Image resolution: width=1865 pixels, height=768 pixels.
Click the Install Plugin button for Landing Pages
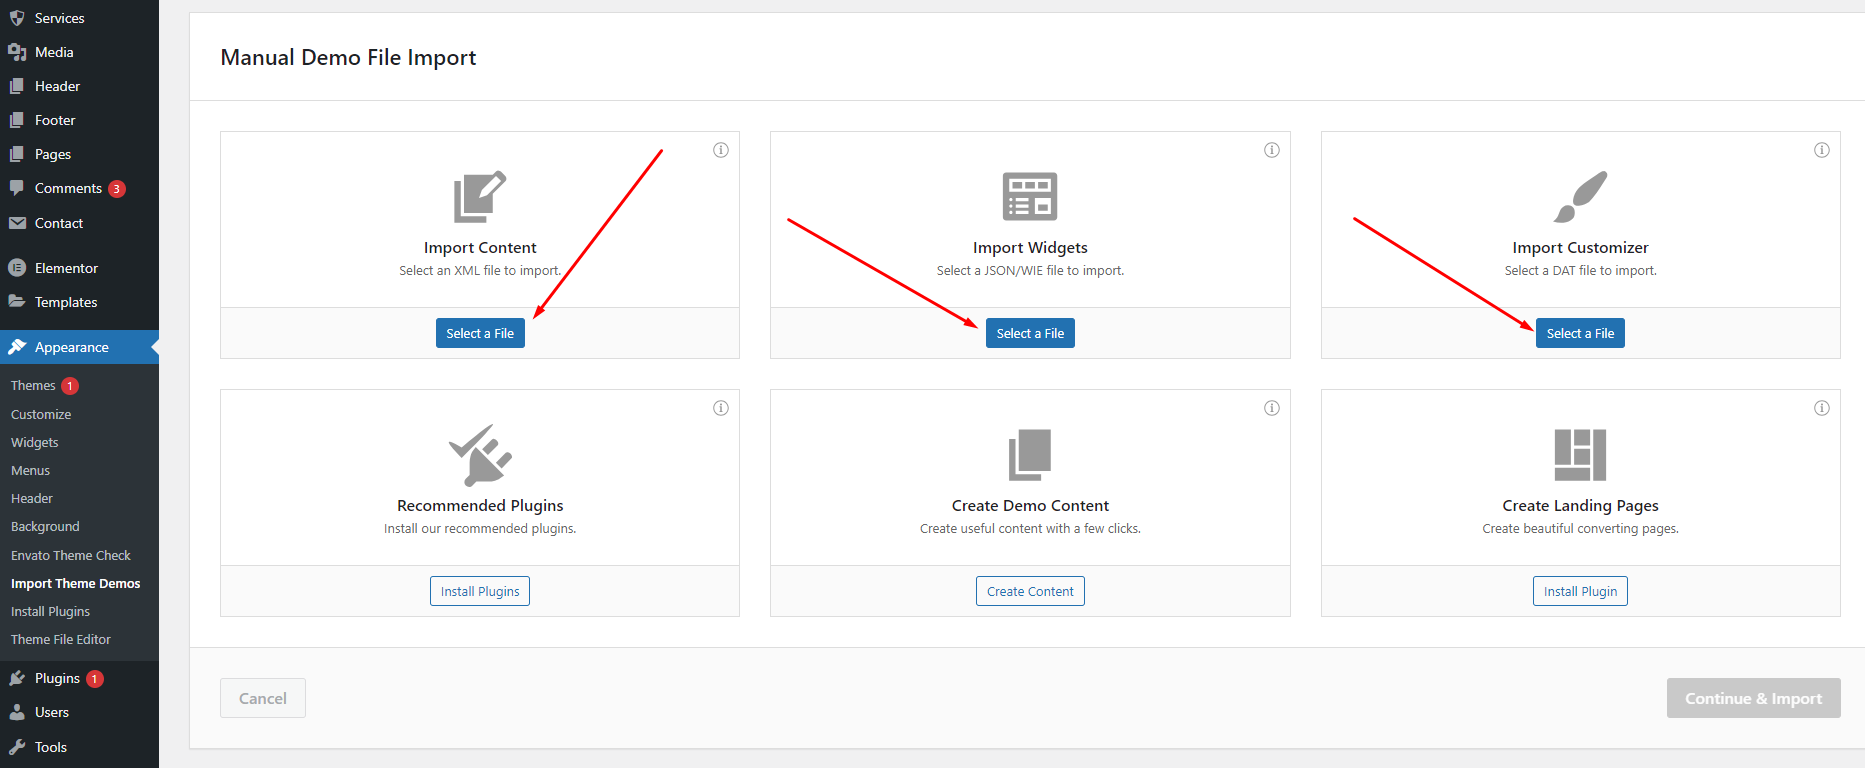pos(1580,591)
